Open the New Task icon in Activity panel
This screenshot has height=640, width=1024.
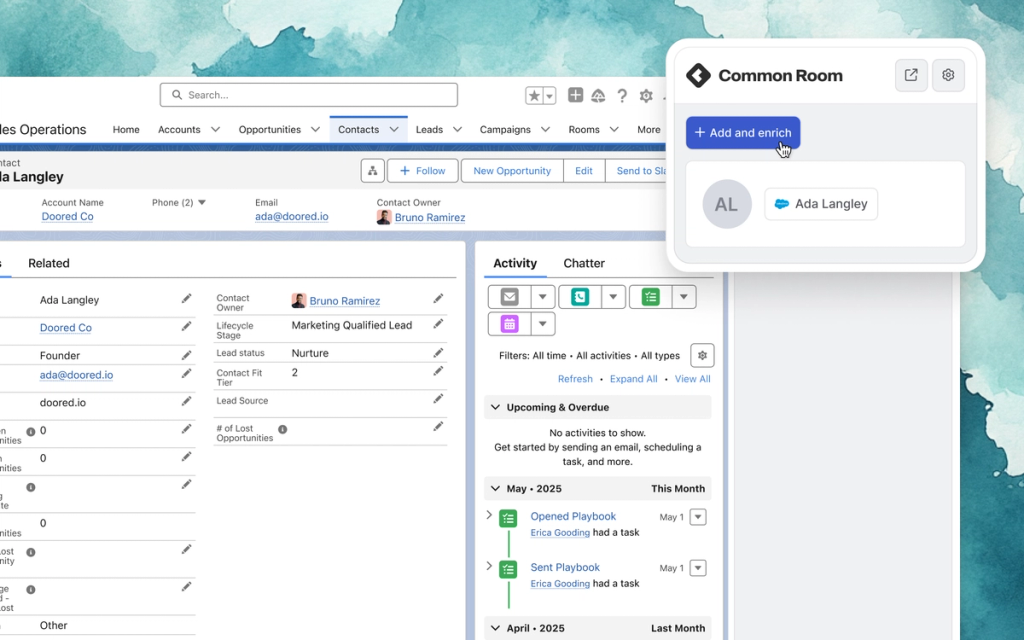click(x=650, y=297)
